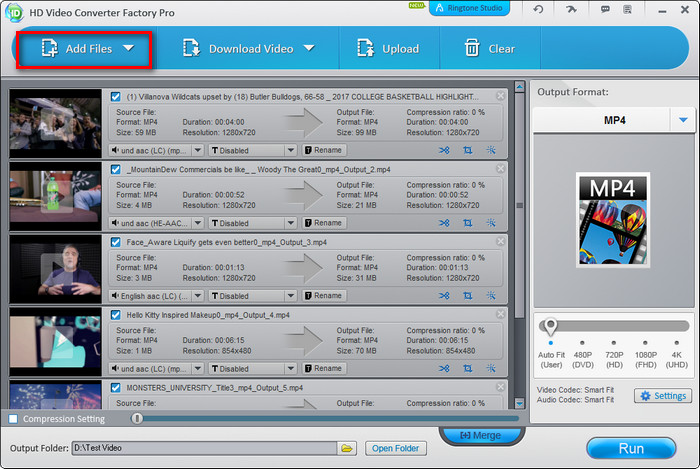
Task: Click Clear to remove all files
Action: 490,49
